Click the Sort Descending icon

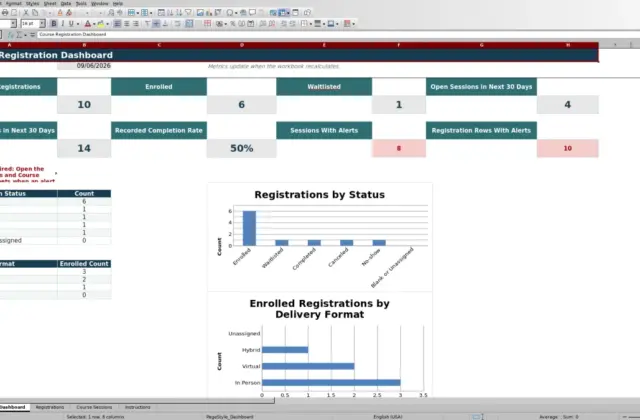tap(179, 13)
